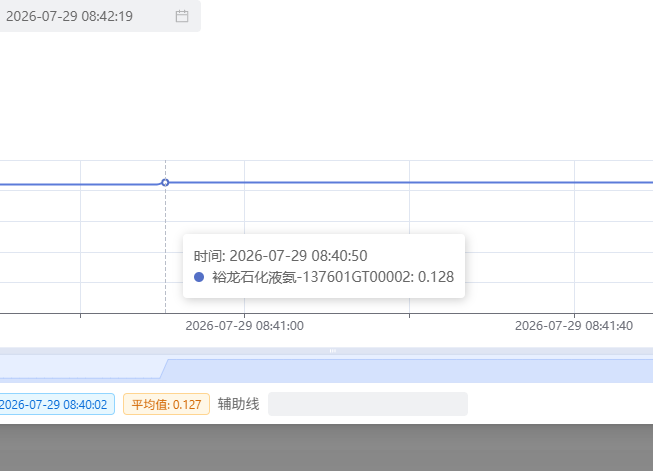Click the orange 平均值: 0.127 tag

coord(166,404)
